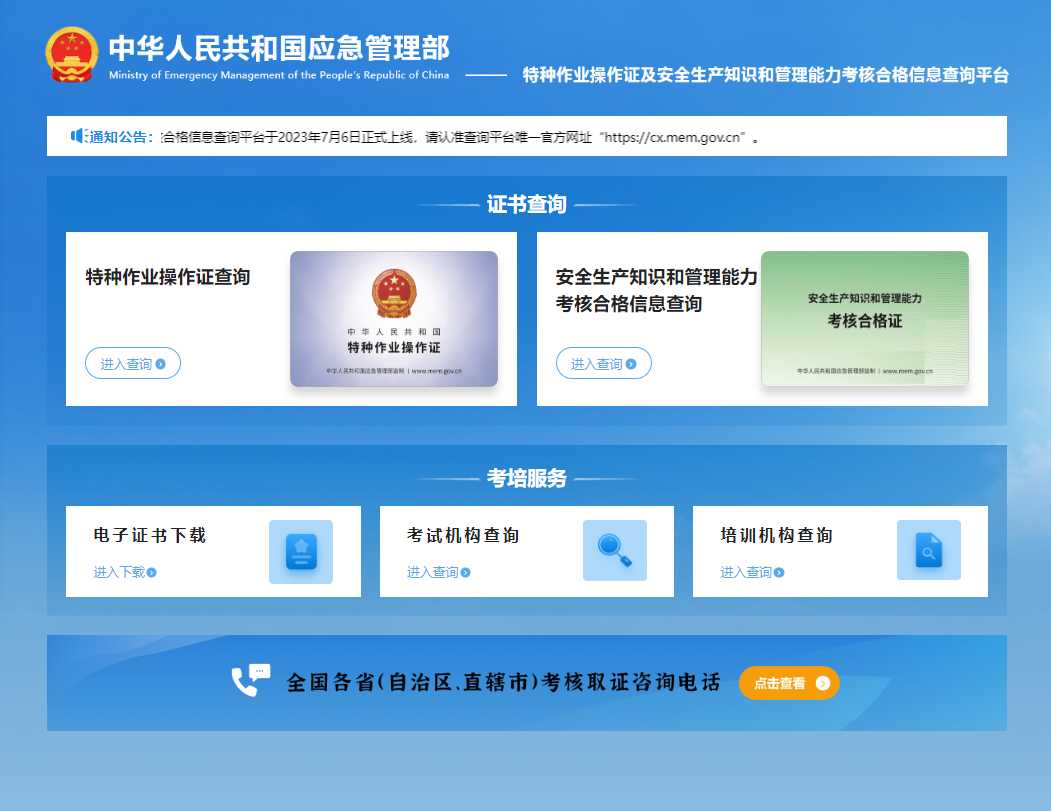Open 进入查询 link under 培训机构查询
The height and width of the screenshot is (811, 1051).
click(x=752, y=572)
